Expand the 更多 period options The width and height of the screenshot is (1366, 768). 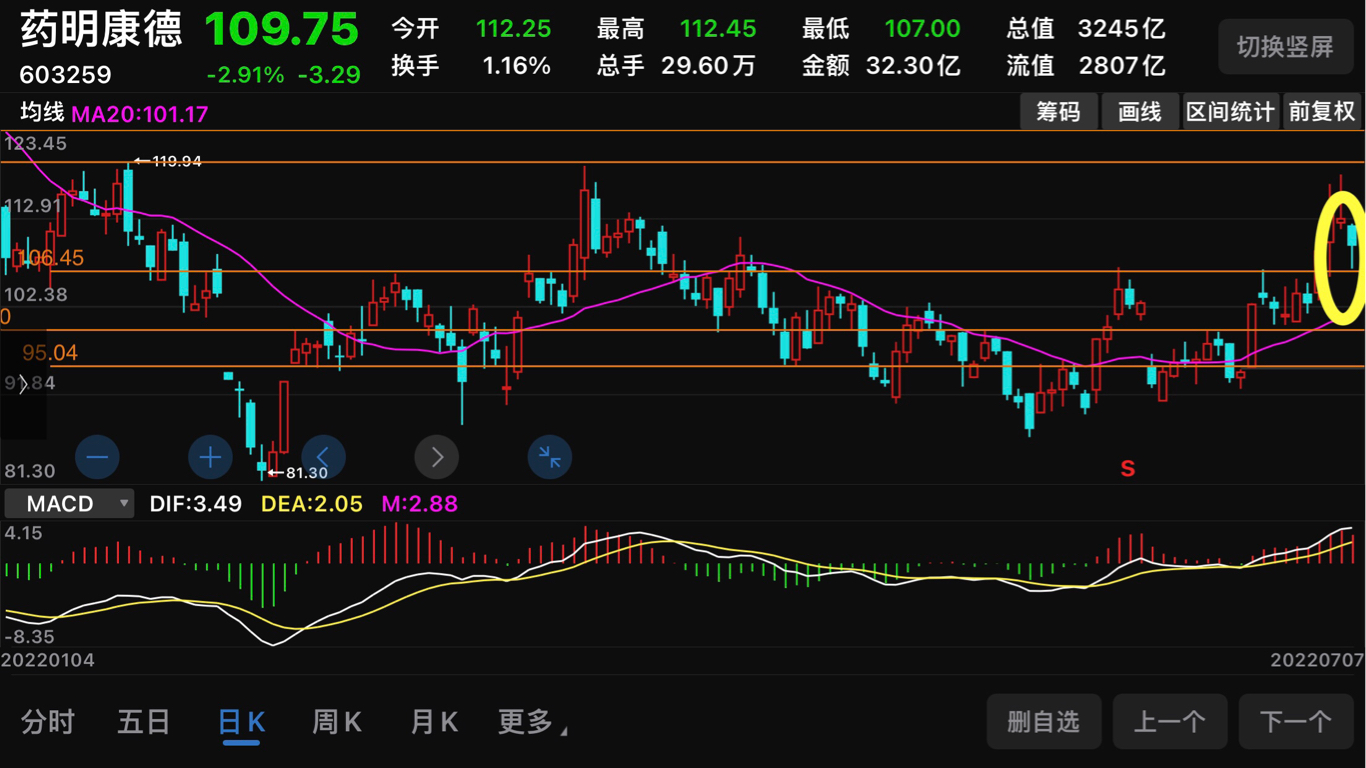click(x=533, y=722)
